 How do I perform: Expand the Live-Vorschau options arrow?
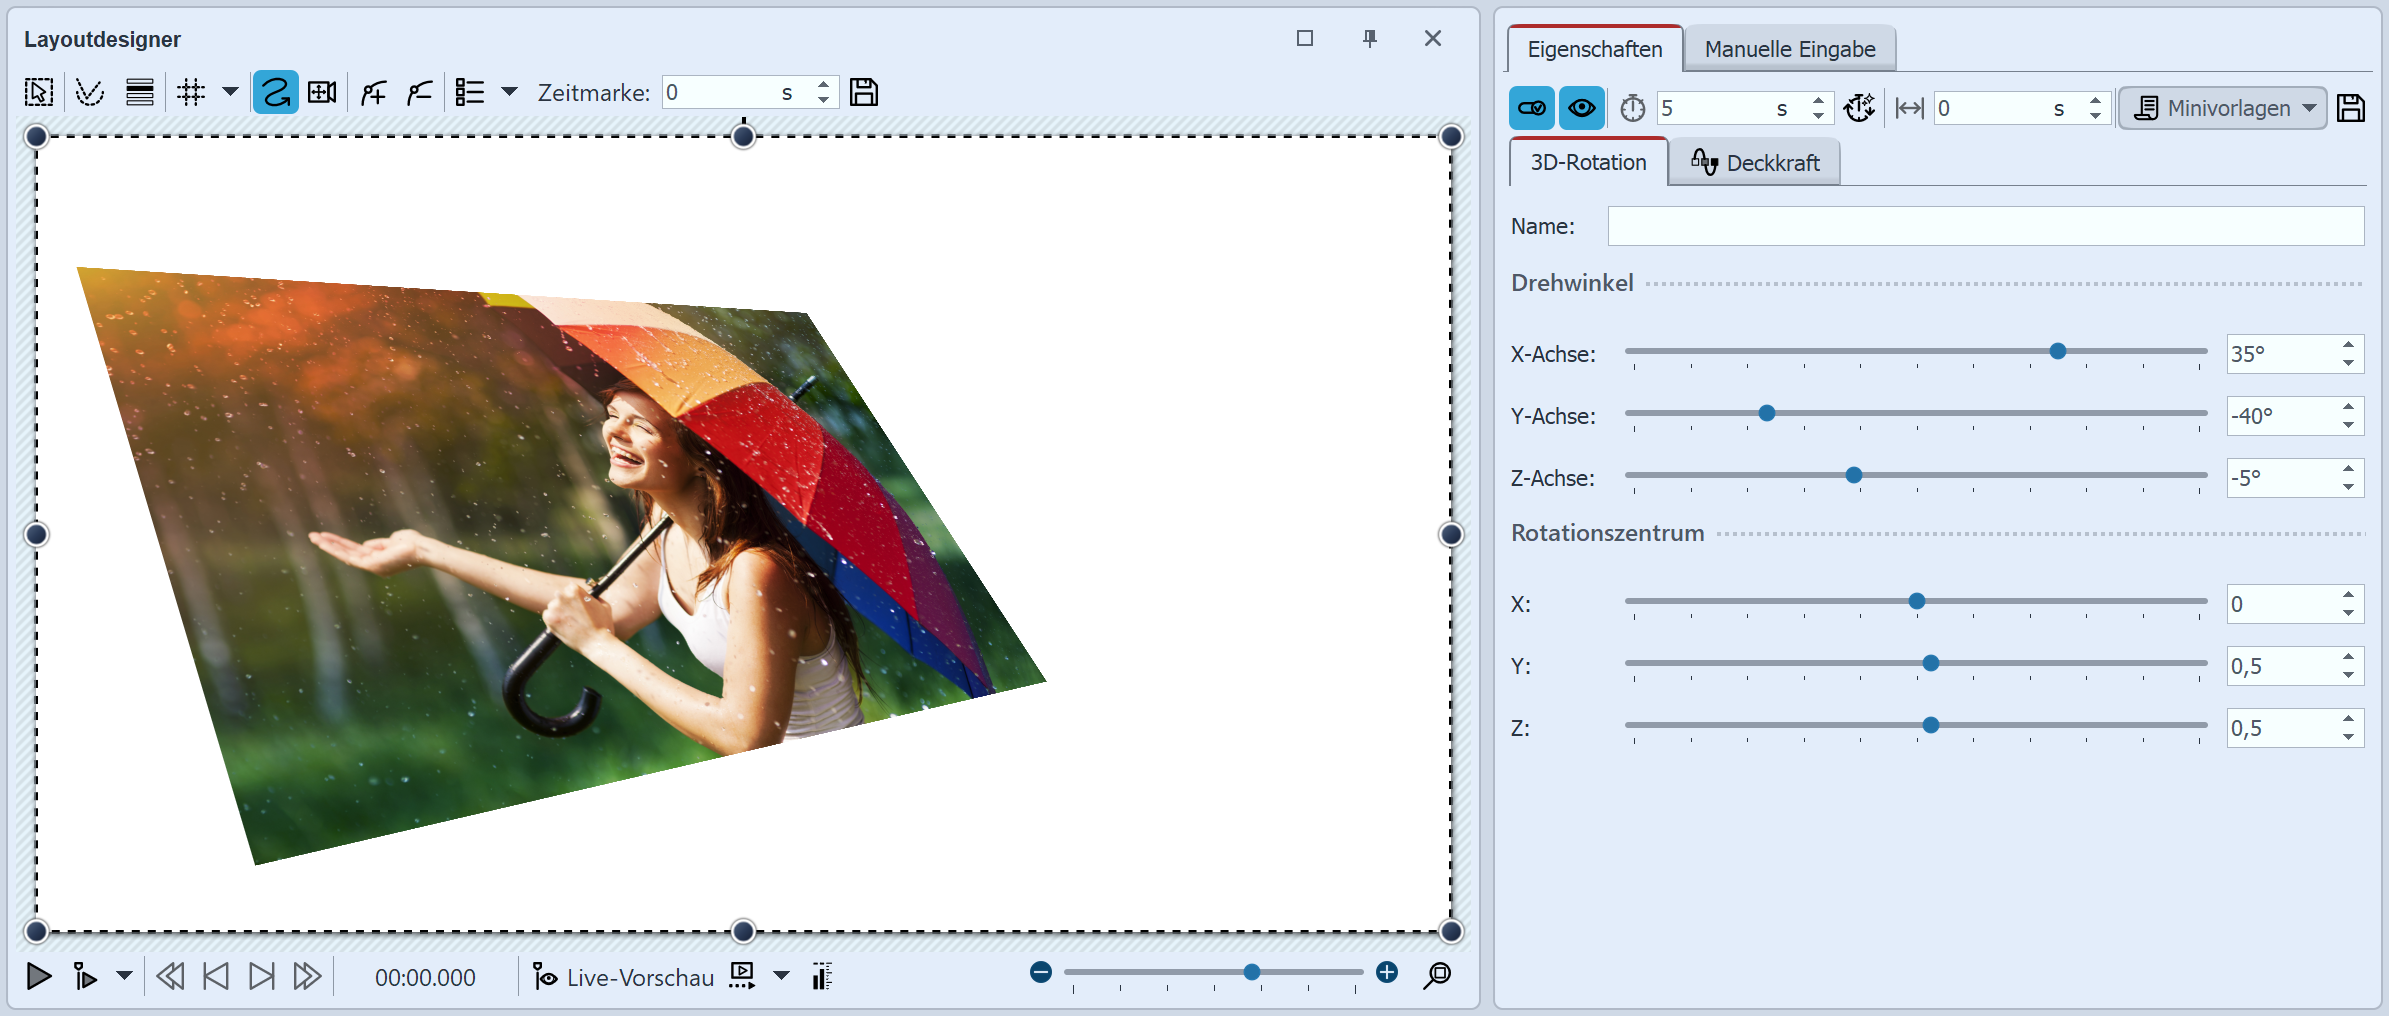click(780, 977)
